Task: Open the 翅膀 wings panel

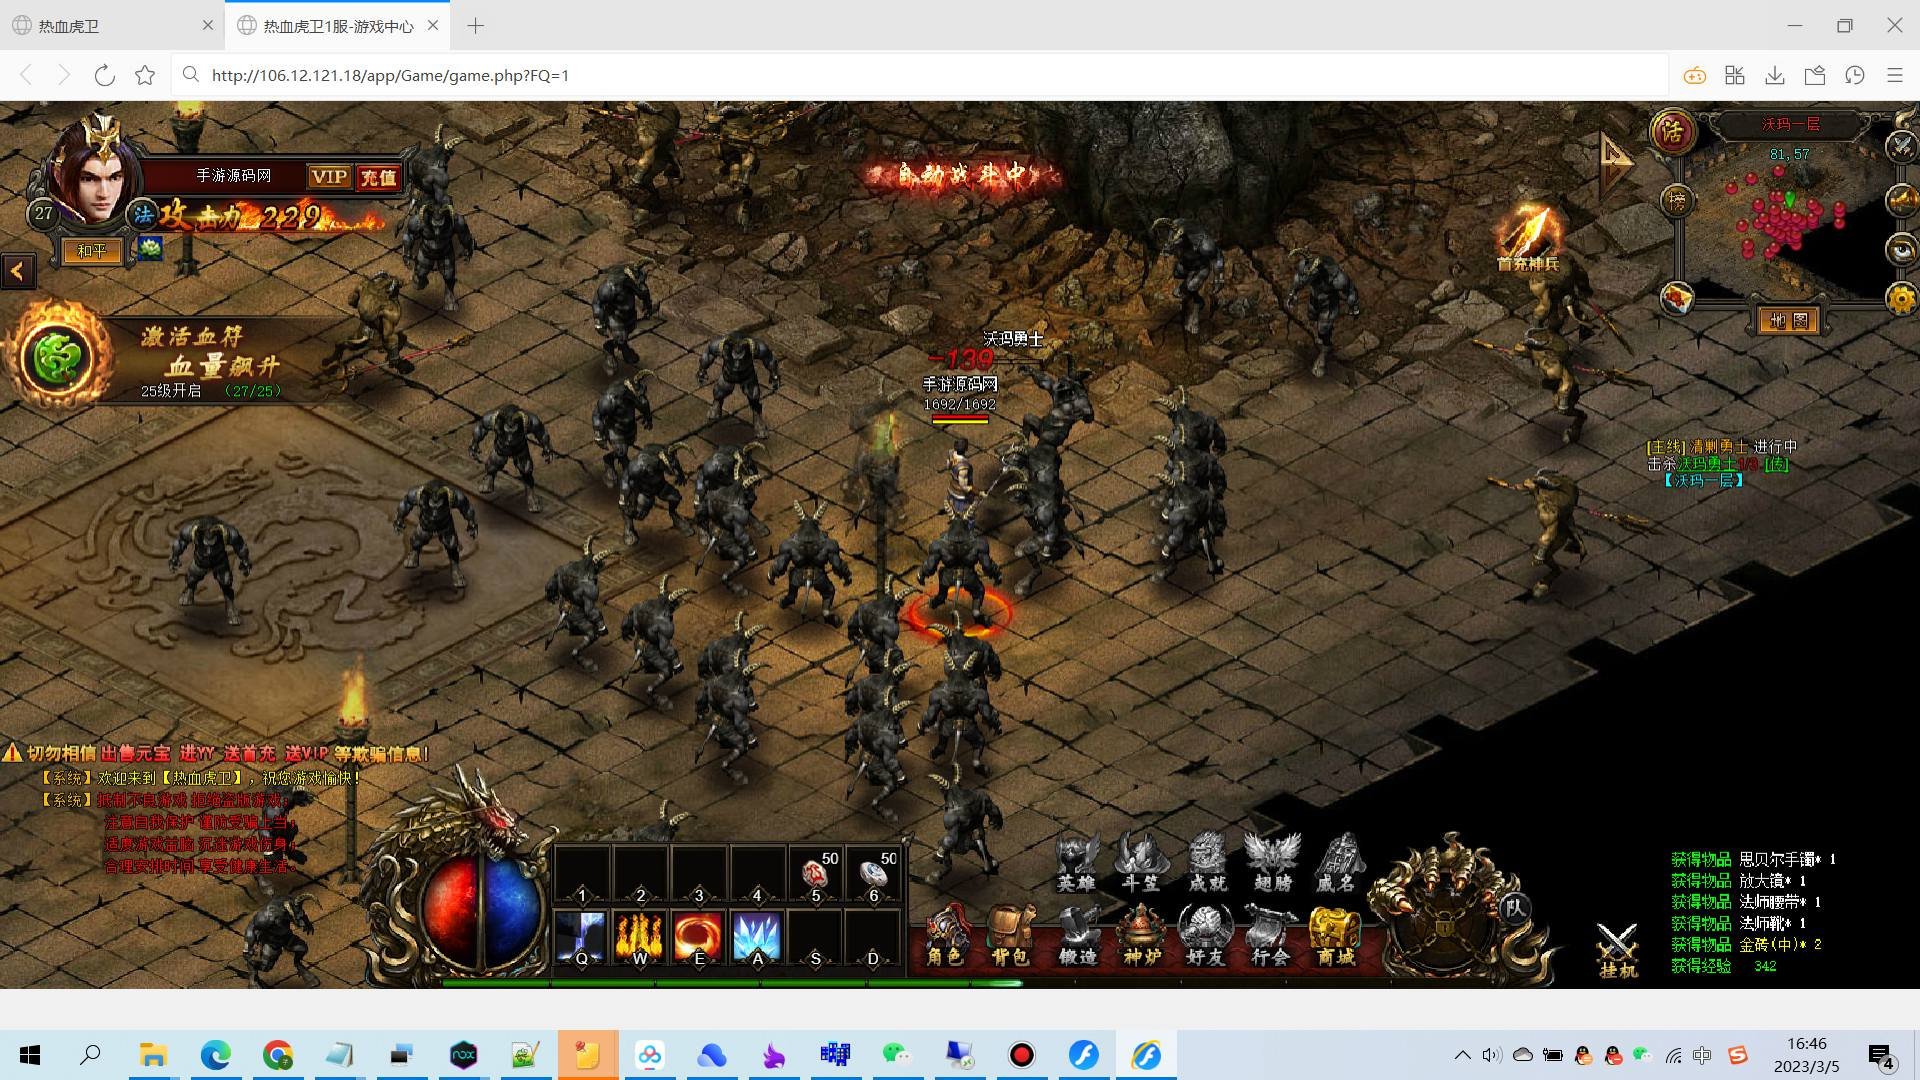Action: pyautogui.click(x=1272, y=863)
